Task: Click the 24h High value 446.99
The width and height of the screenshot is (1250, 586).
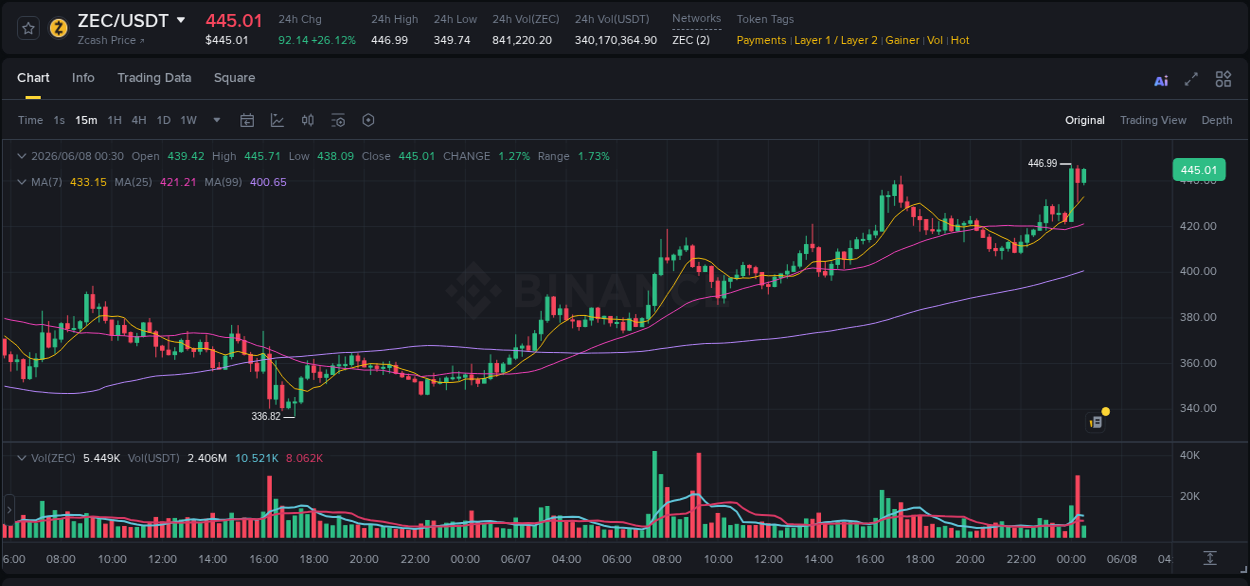Action: pyautogui.click(x=389, y=40)
